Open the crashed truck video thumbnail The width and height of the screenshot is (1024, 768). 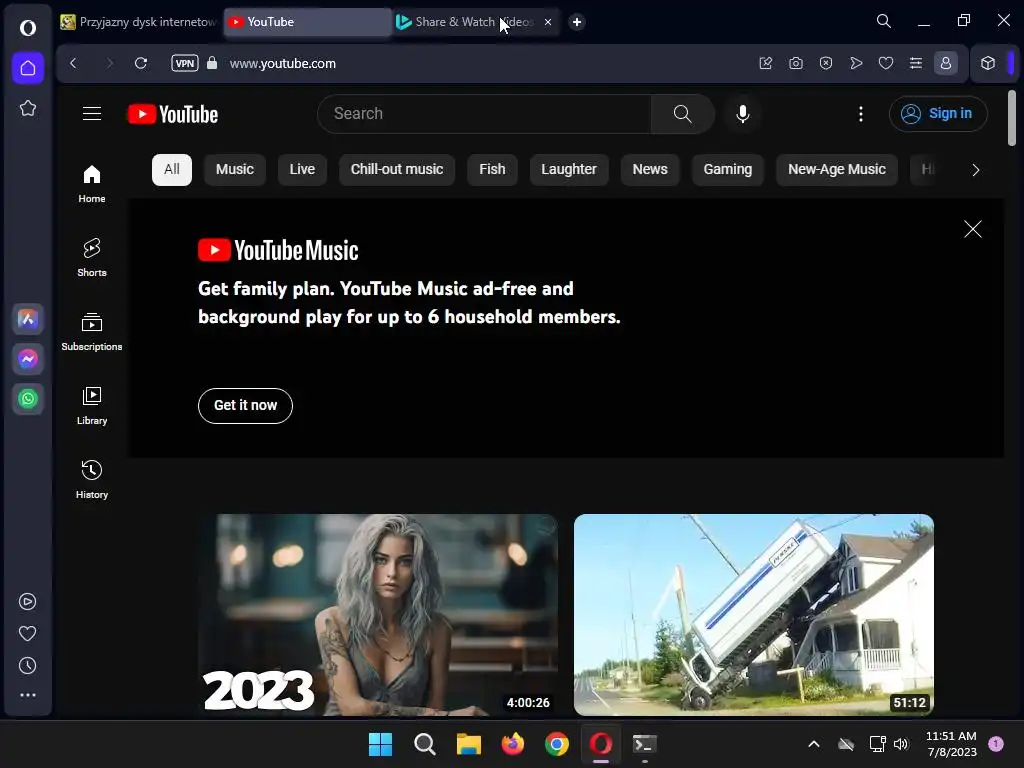pos(754,615)
